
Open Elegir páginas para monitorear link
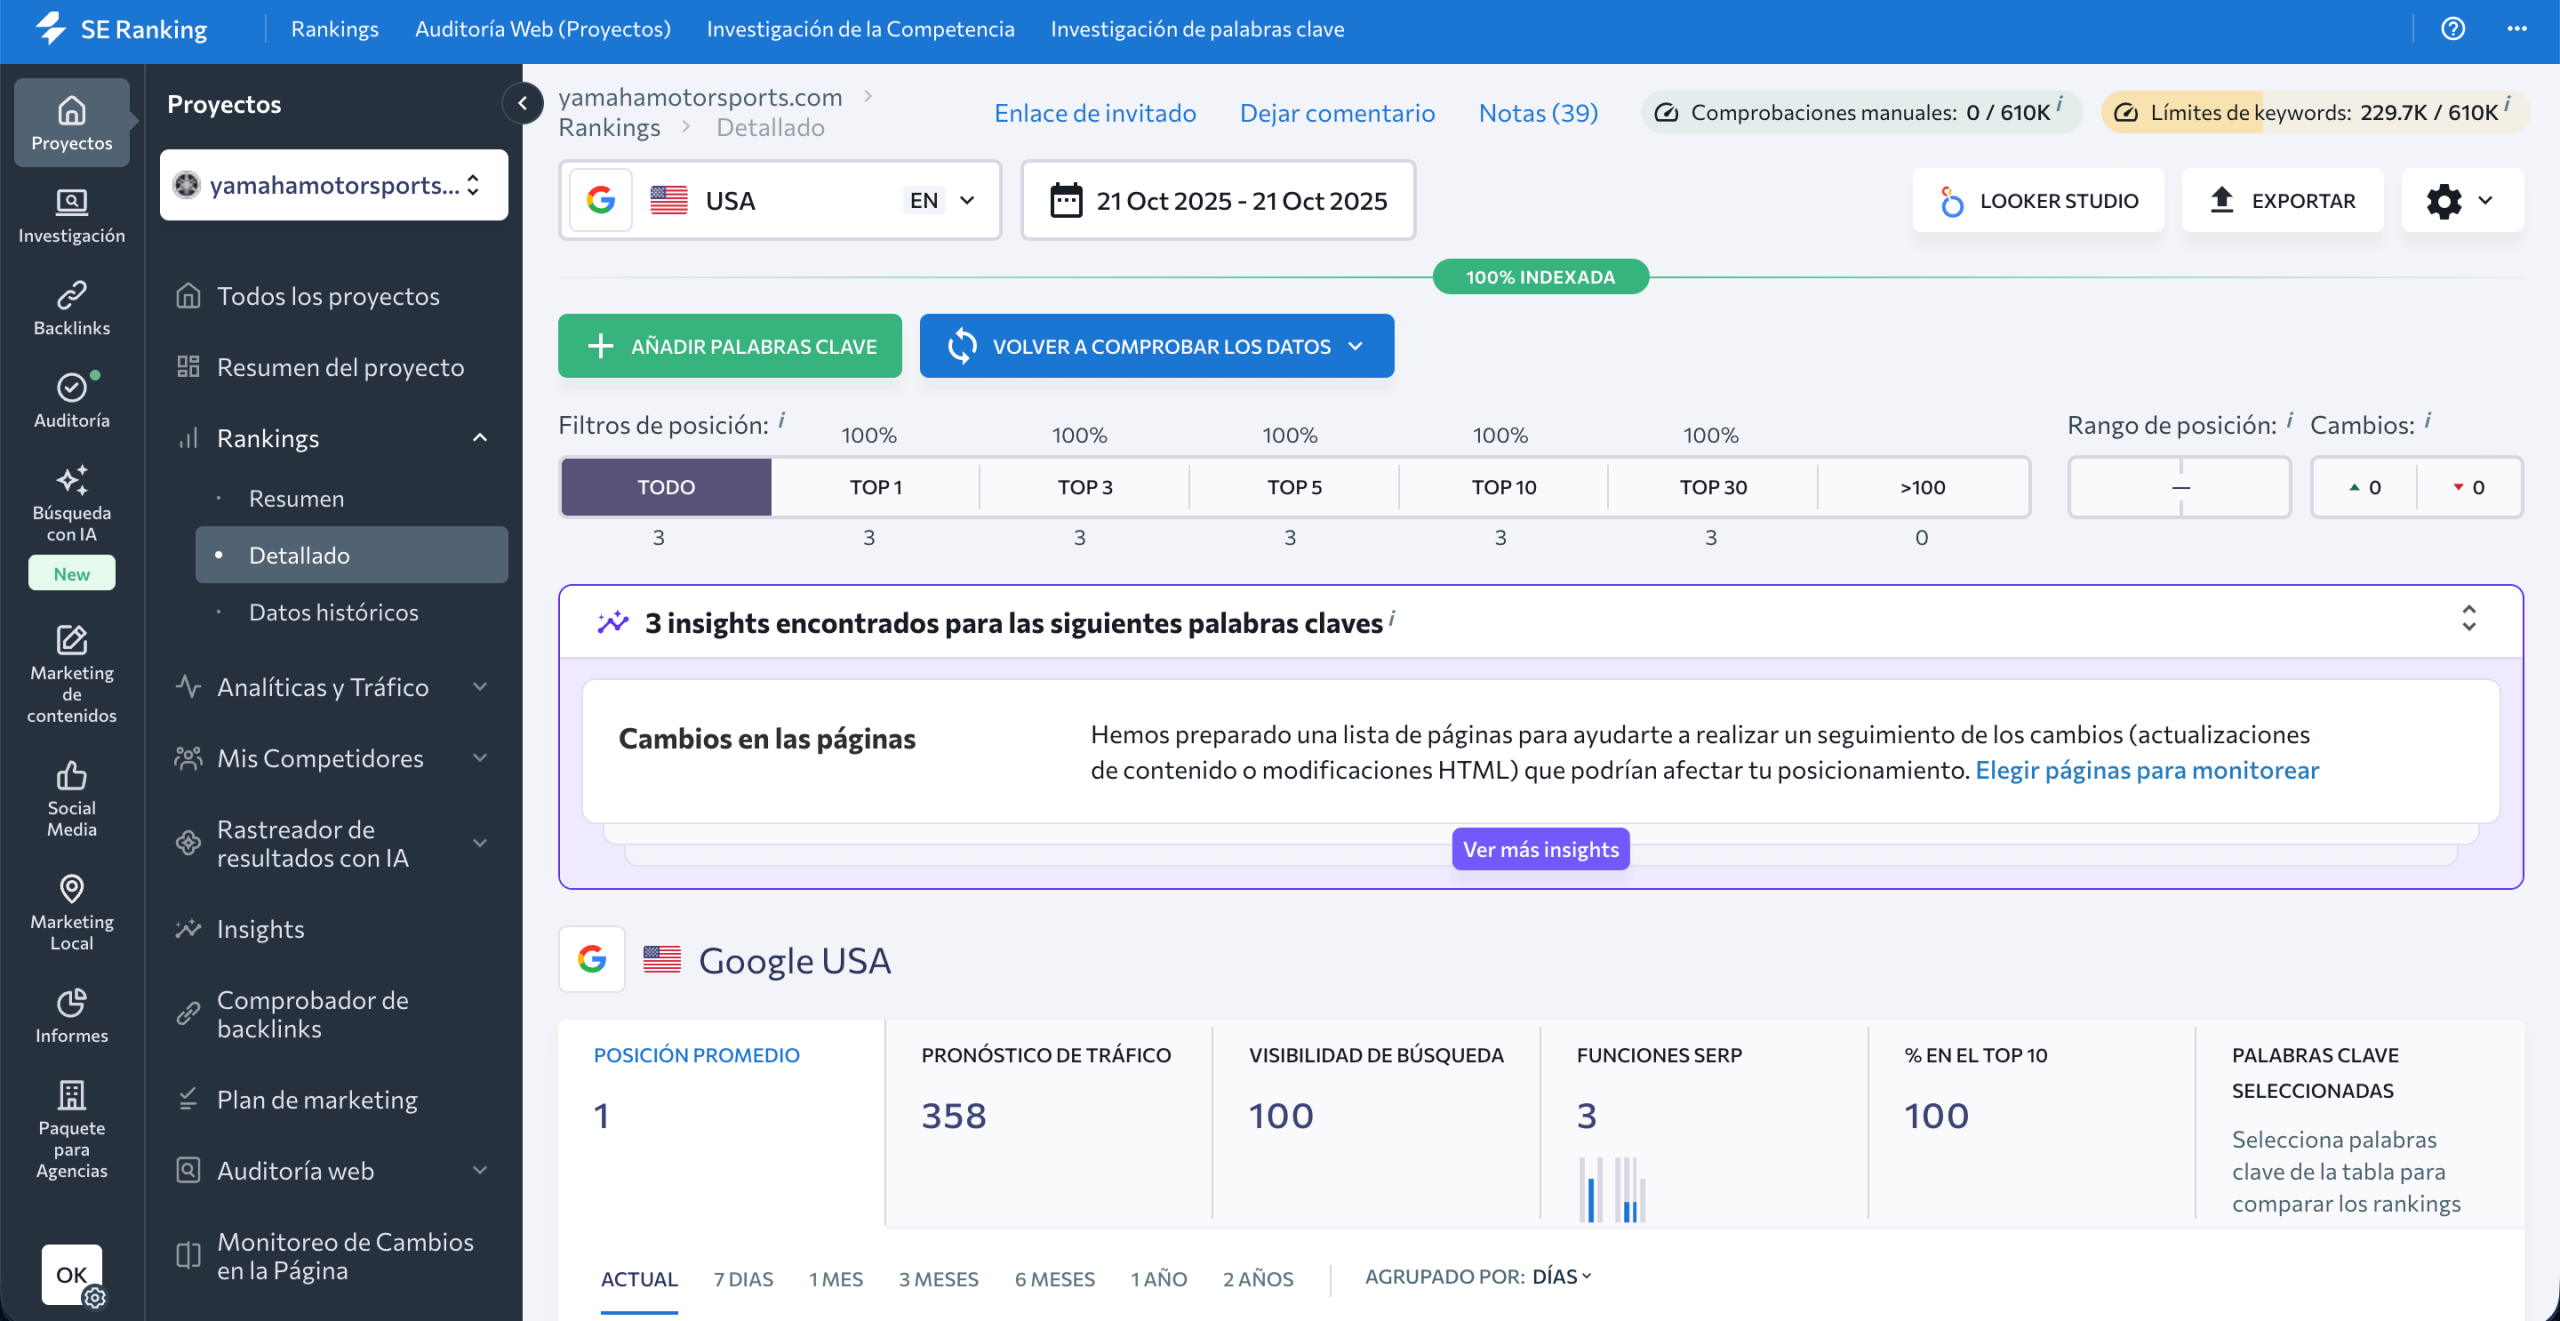click(2147, 770)
